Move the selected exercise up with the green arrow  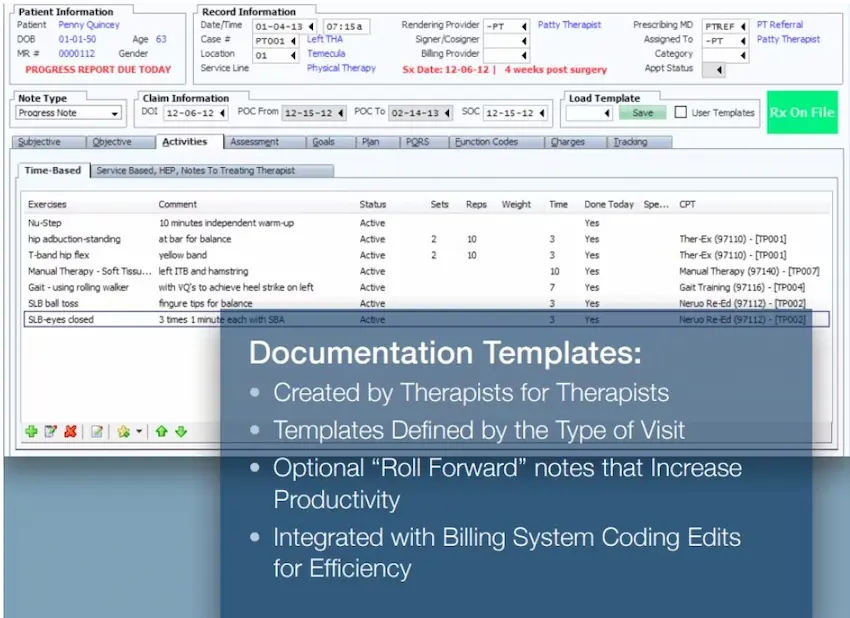[x=162, y=431]
